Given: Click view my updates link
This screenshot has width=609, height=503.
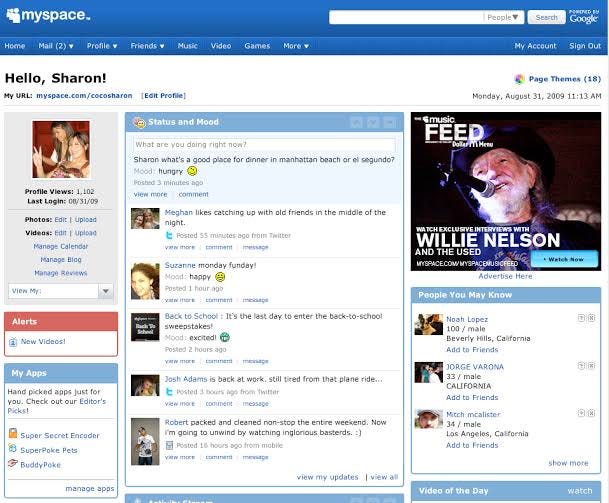Looking at the screenshot, I should 327,477.
